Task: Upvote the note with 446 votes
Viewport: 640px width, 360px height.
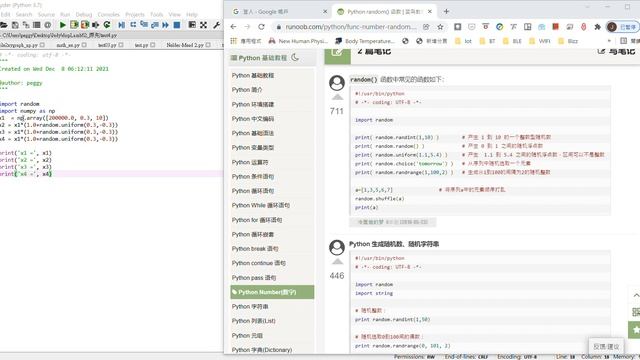Action: click(337, 262)
